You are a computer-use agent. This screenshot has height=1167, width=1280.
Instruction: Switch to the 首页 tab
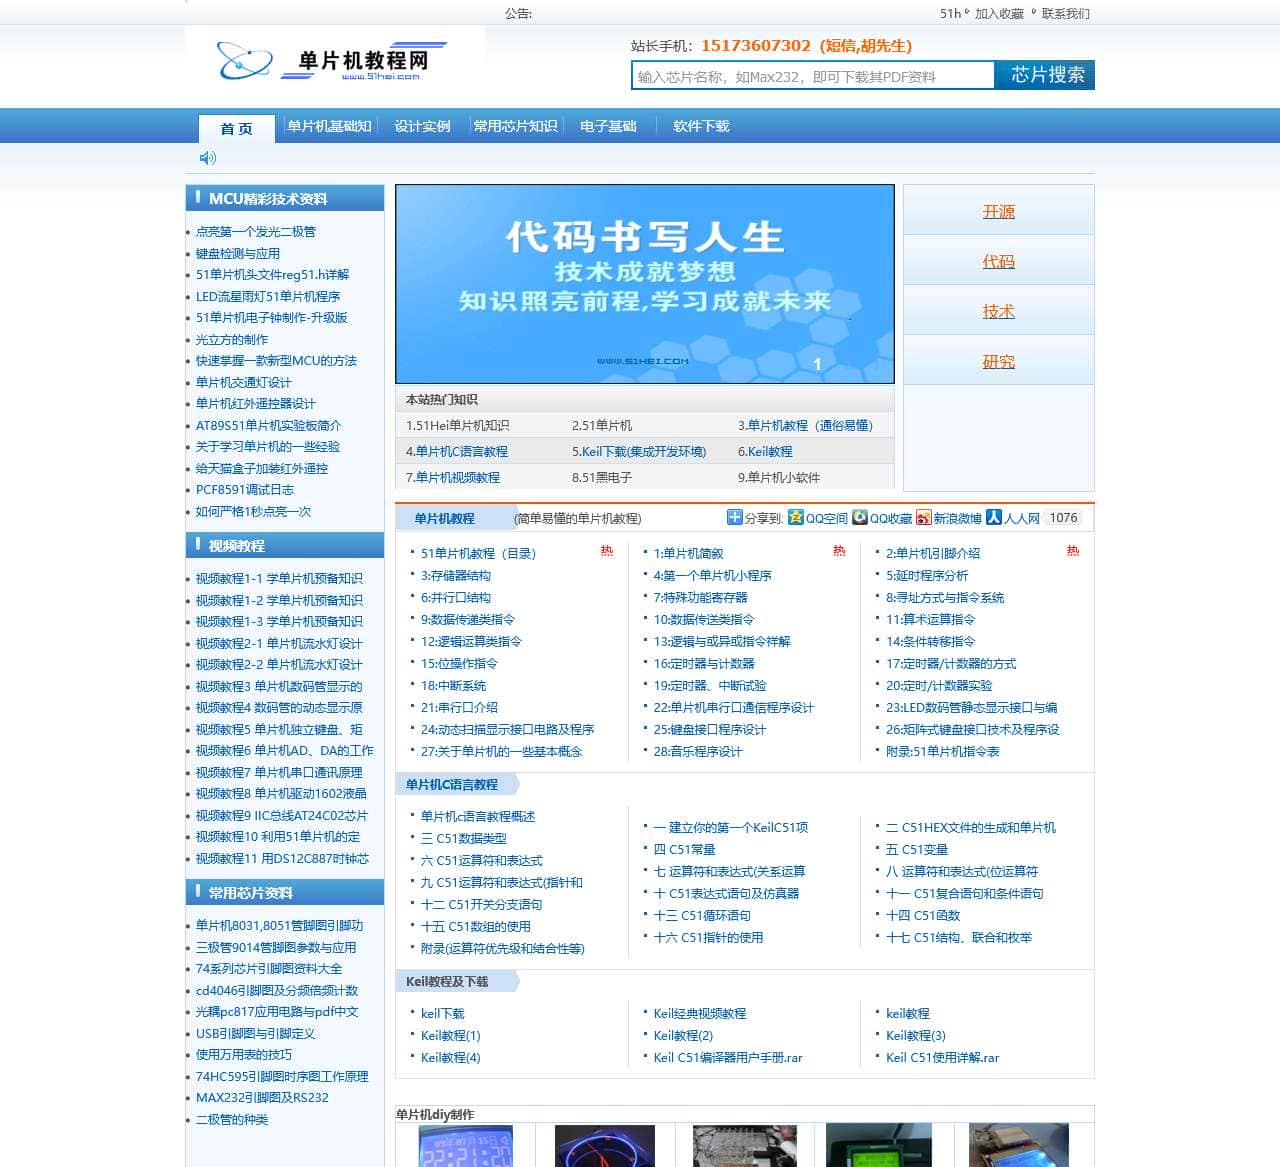point(236,127)
